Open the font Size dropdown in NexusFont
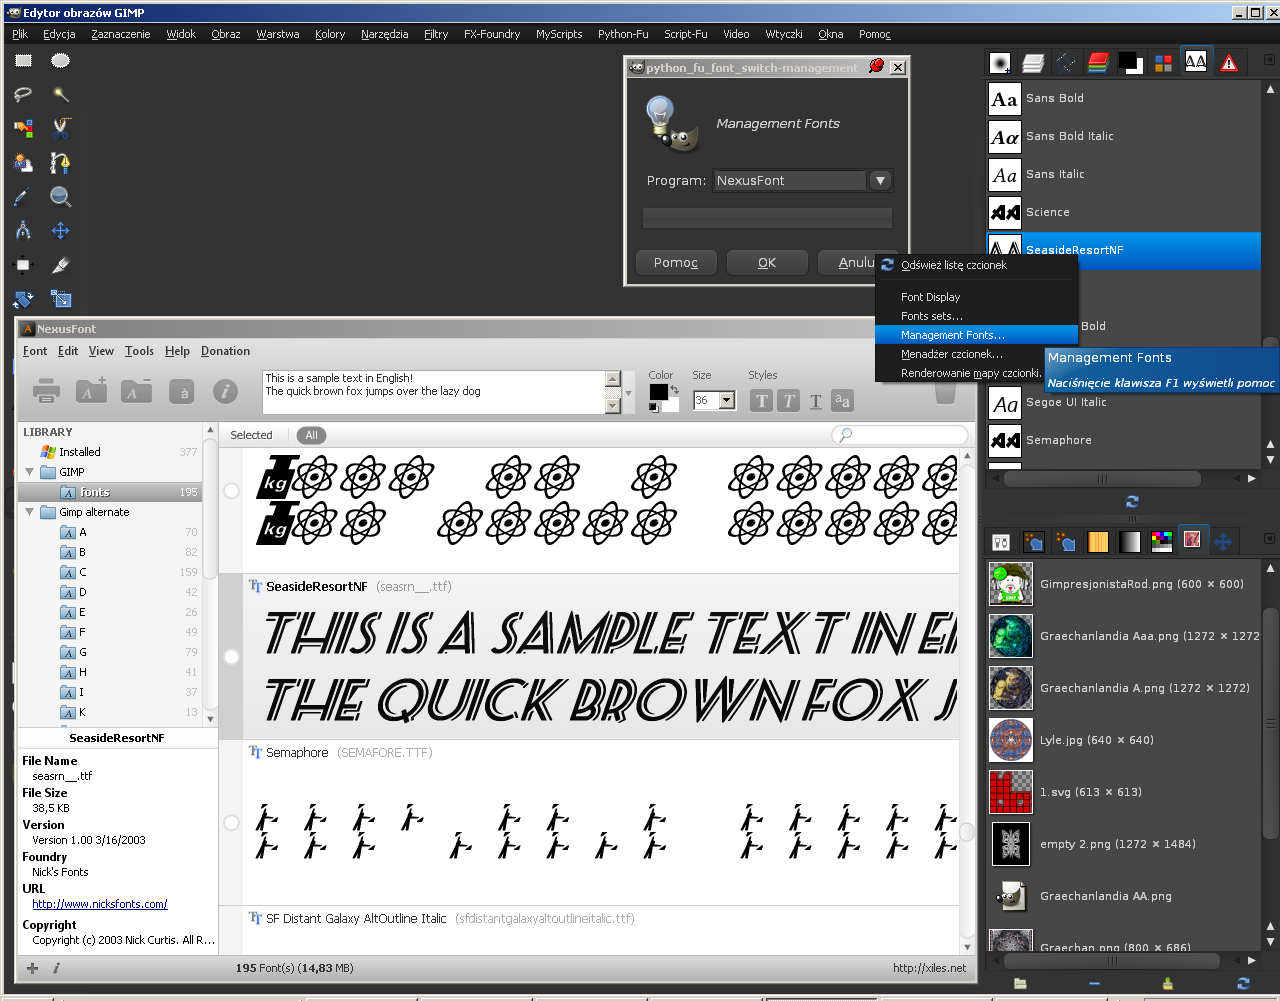 click(727, 401)
